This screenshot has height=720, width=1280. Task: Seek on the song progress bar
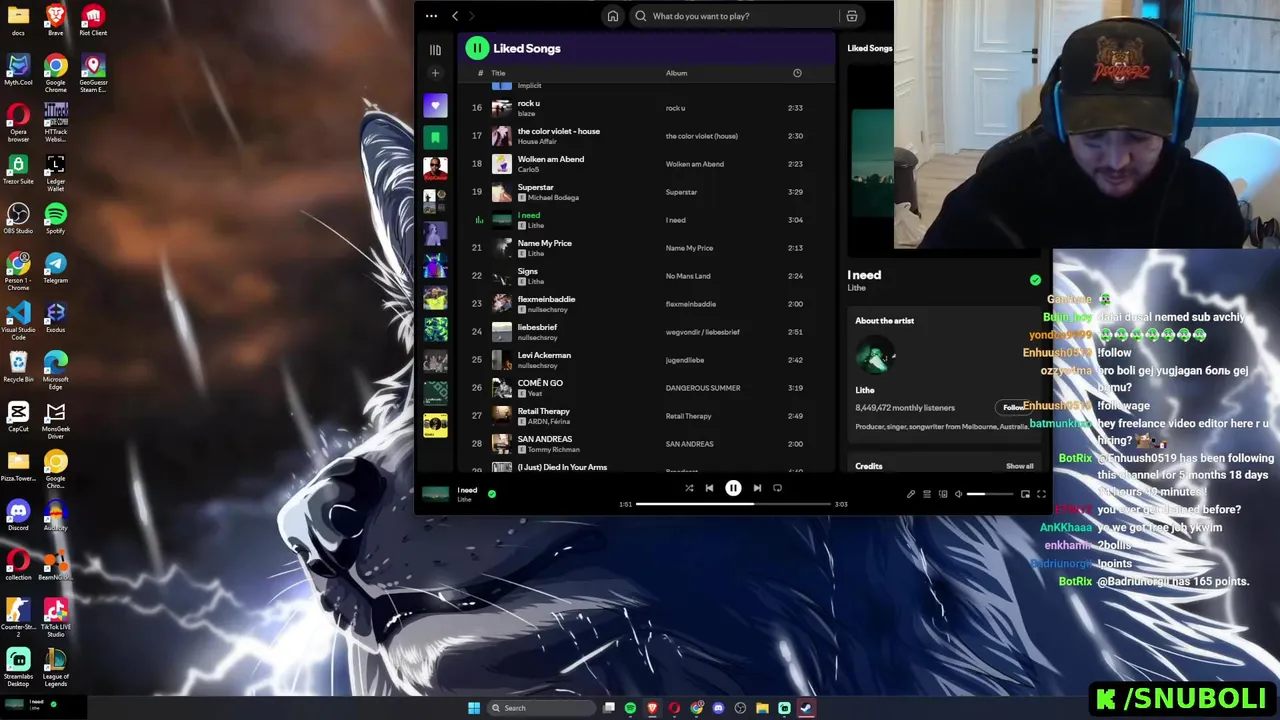[x=733, y=504]
